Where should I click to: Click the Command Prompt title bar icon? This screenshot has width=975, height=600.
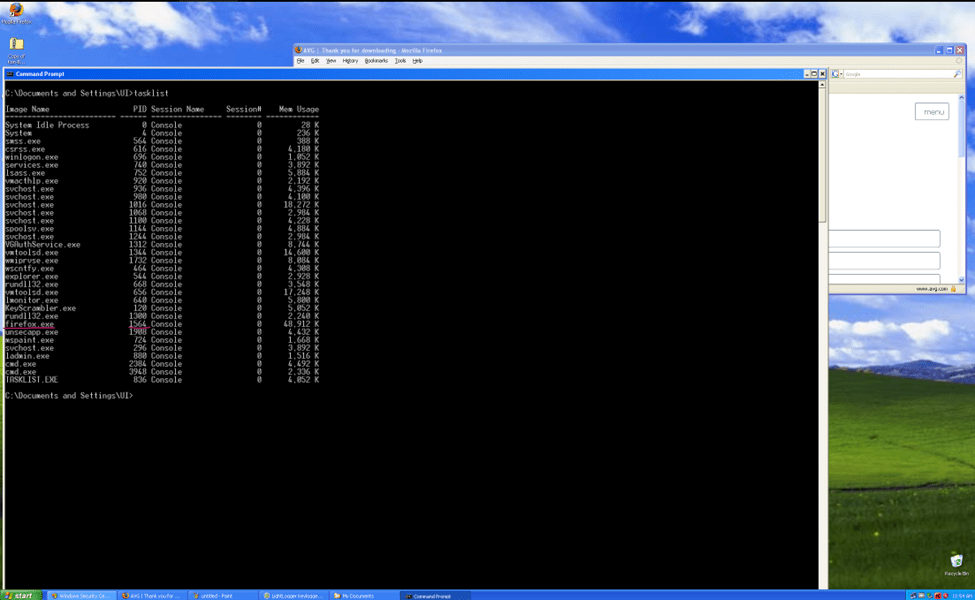pos(10,74)
